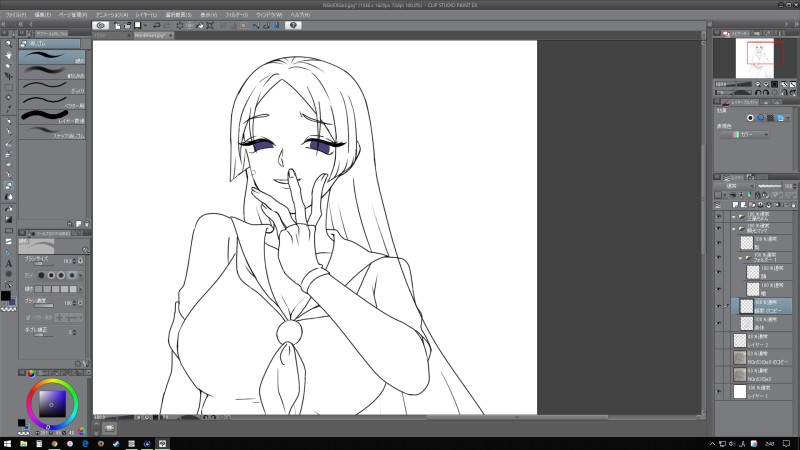
Task: Select the Eraser tool in tool palette
Action: 9,186
